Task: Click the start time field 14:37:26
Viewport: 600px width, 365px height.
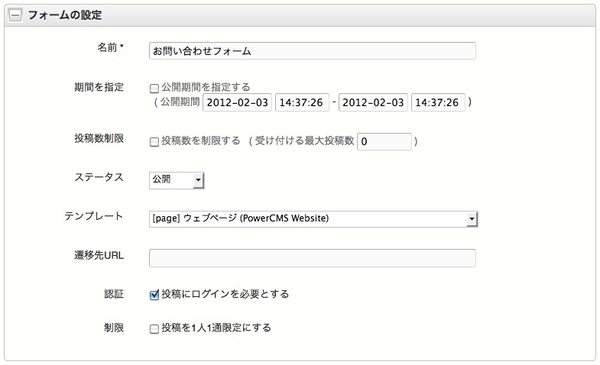Action: (302, 103)
